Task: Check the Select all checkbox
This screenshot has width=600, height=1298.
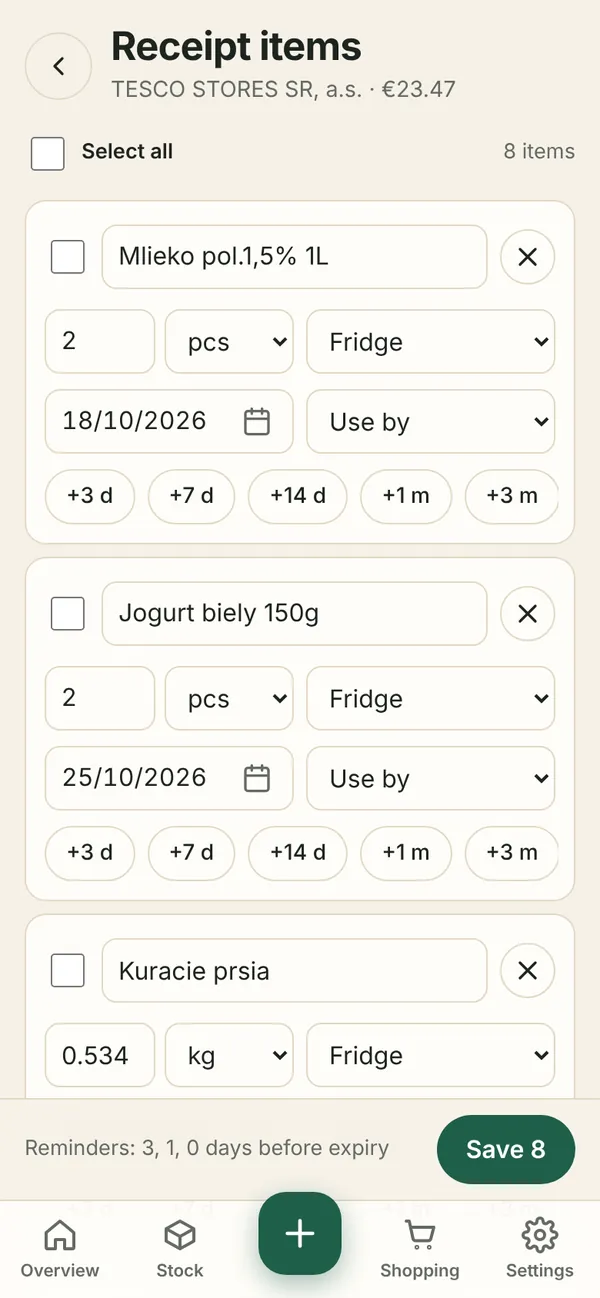Action: pyautogui.click(x=48, y=153)
